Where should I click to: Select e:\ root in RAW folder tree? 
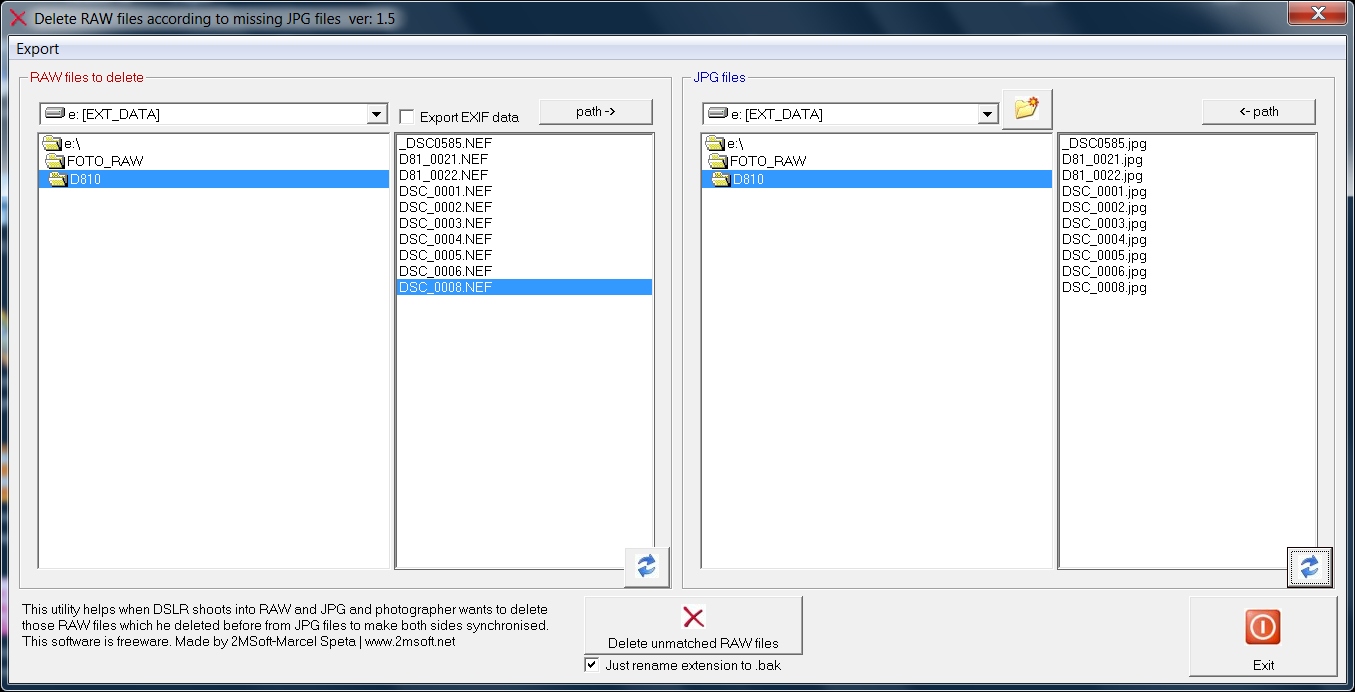click(x=214, y=144)
